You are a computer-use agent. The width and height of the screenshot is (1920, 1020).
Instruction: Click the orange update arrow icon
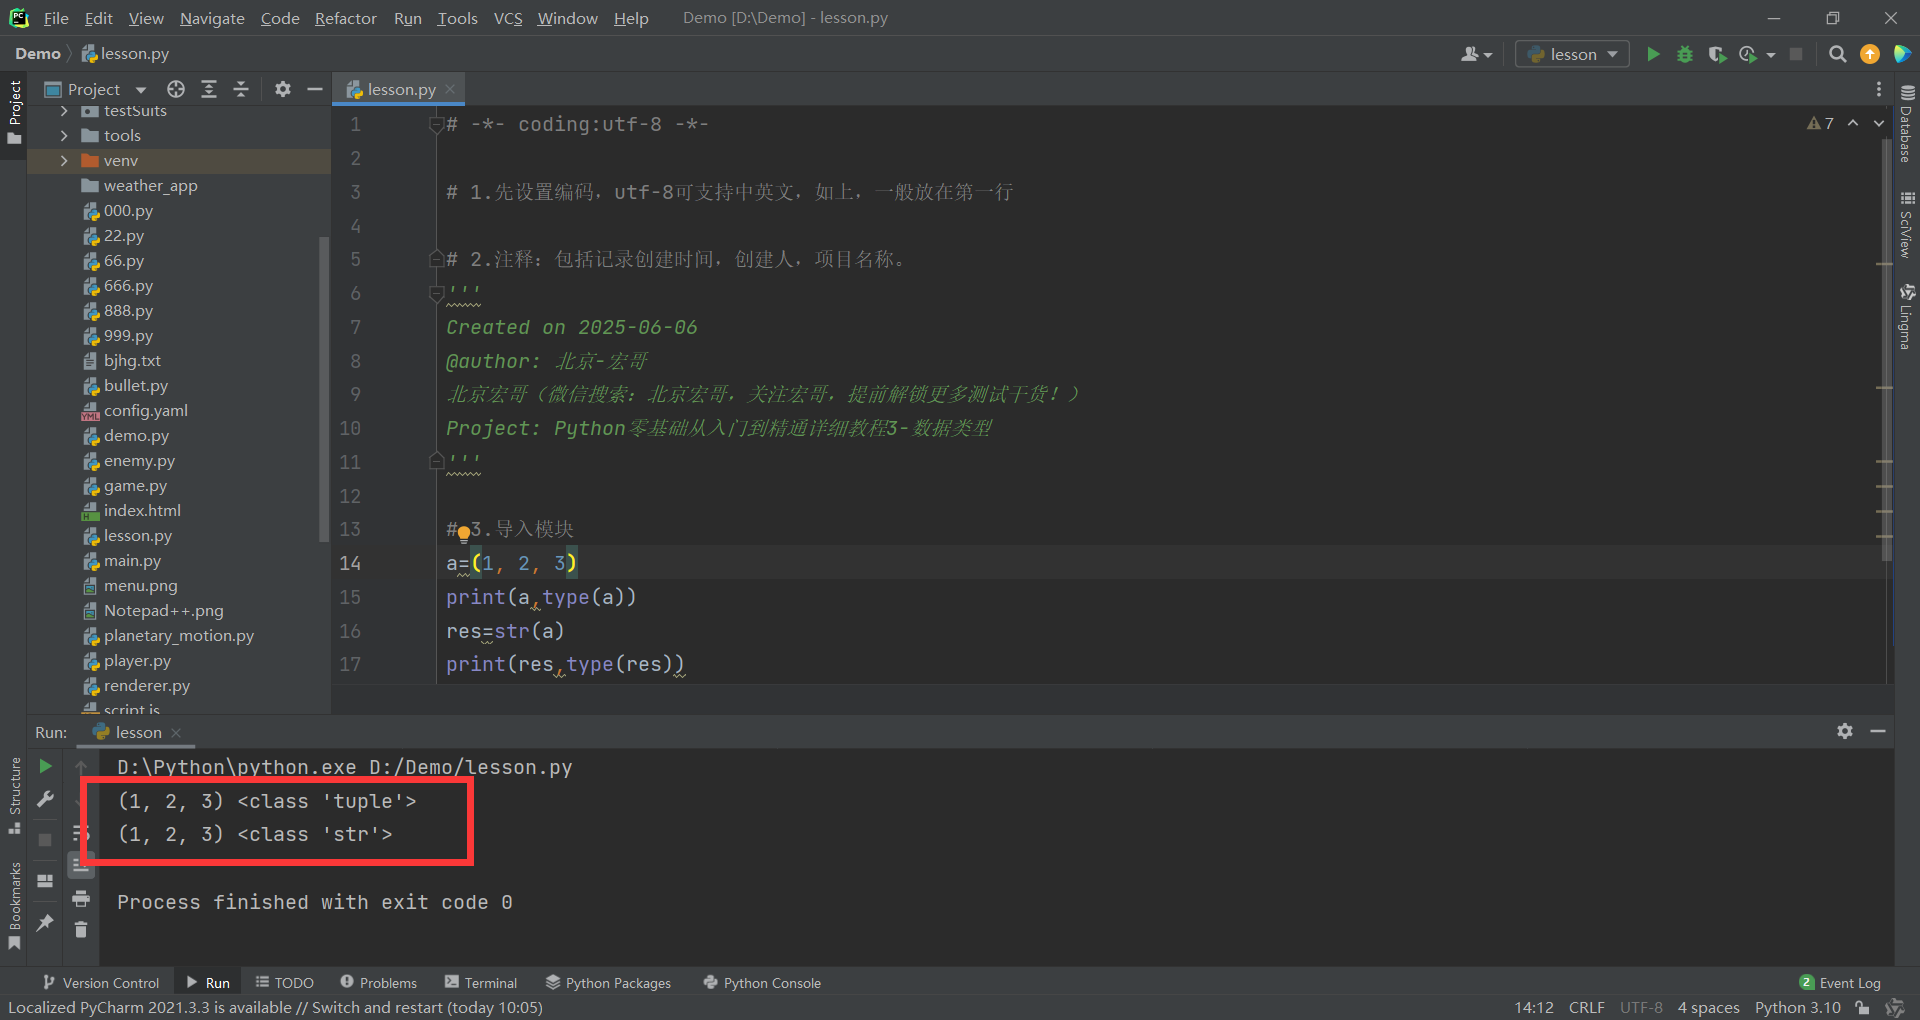[1870, 54]
